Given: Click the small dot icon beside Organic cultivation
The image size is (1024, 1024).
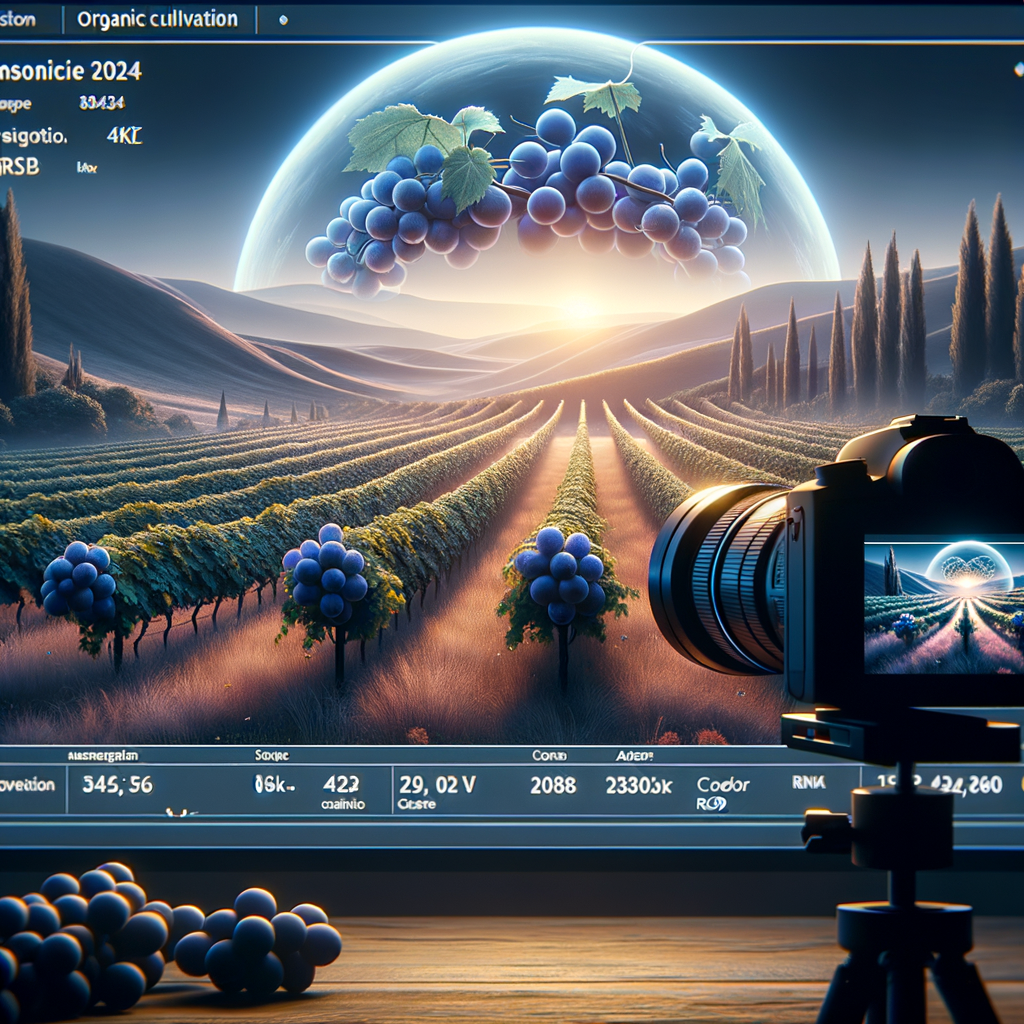Looking at the screenshot, I should (x=283, y=20).
